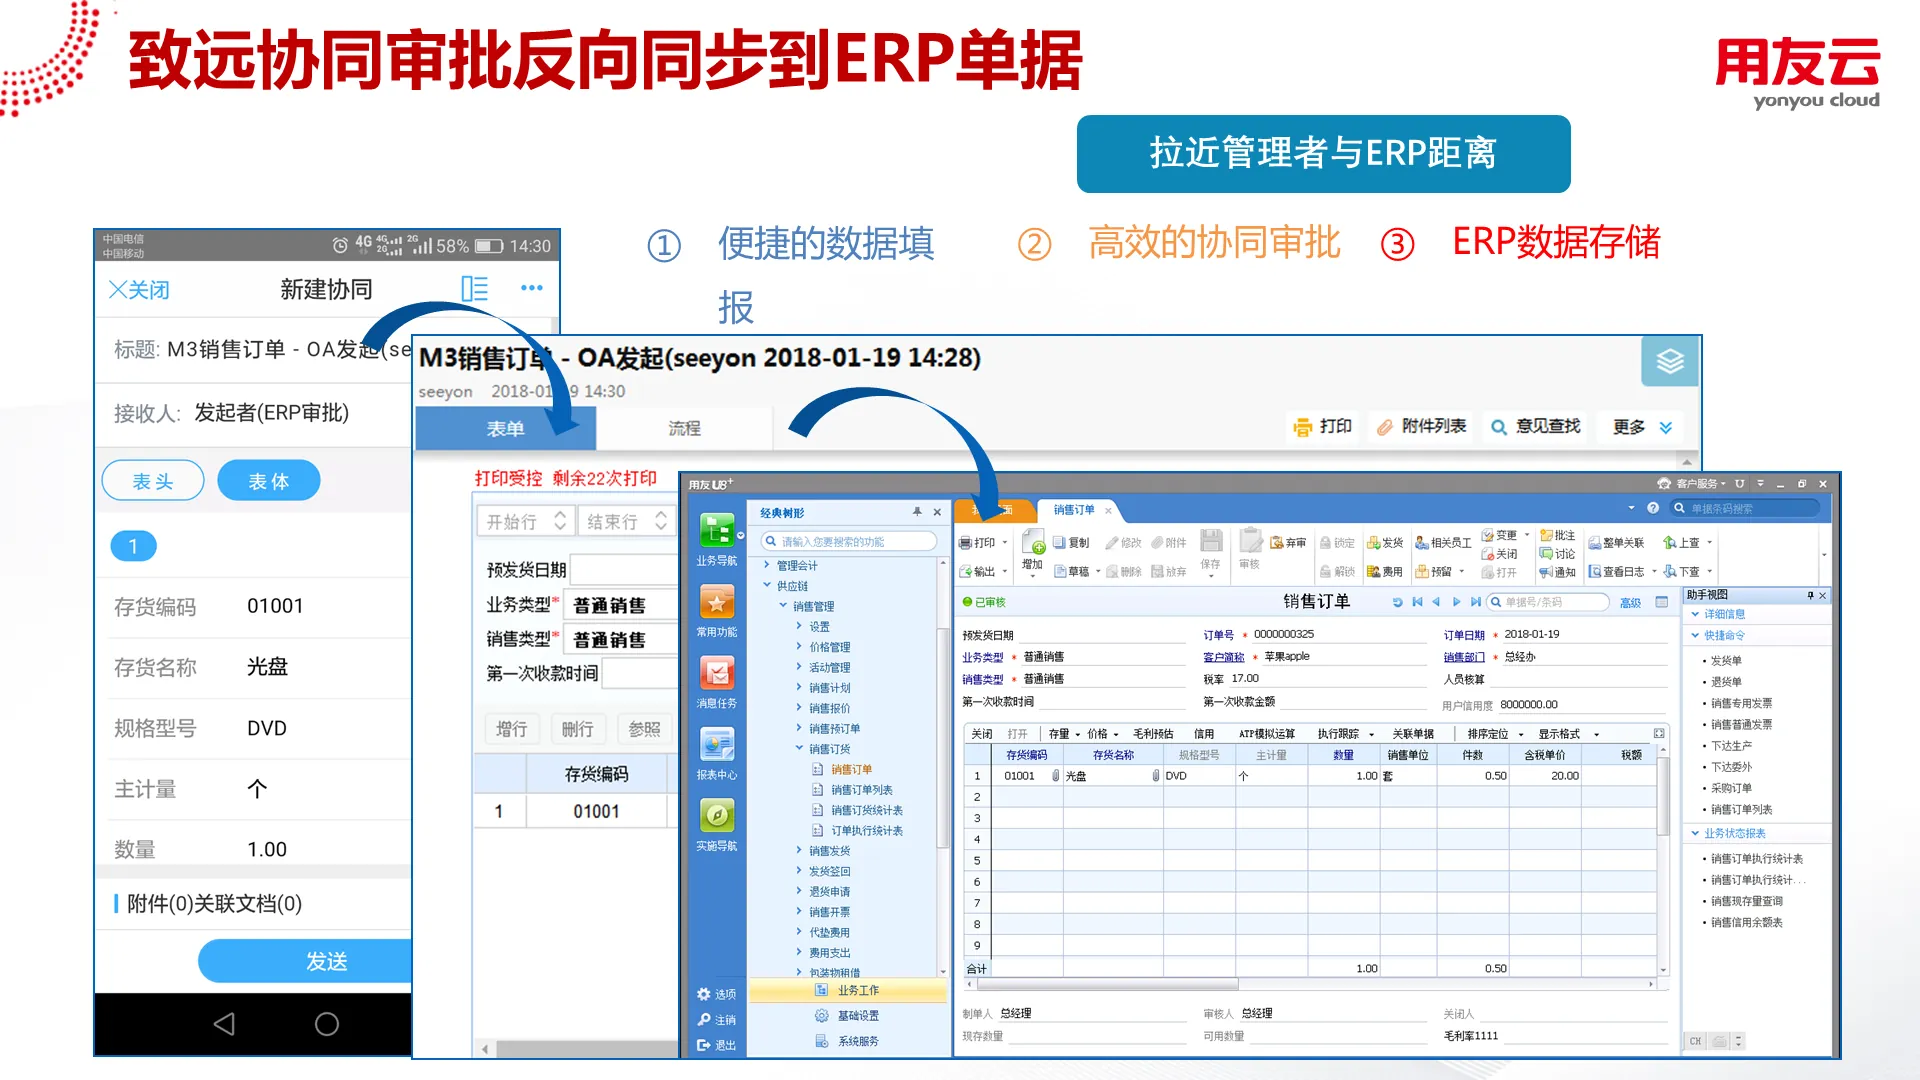Screen dimensions: 1920x1080
Task: Click the 增加 new document icon
Action: point(1033,543)
